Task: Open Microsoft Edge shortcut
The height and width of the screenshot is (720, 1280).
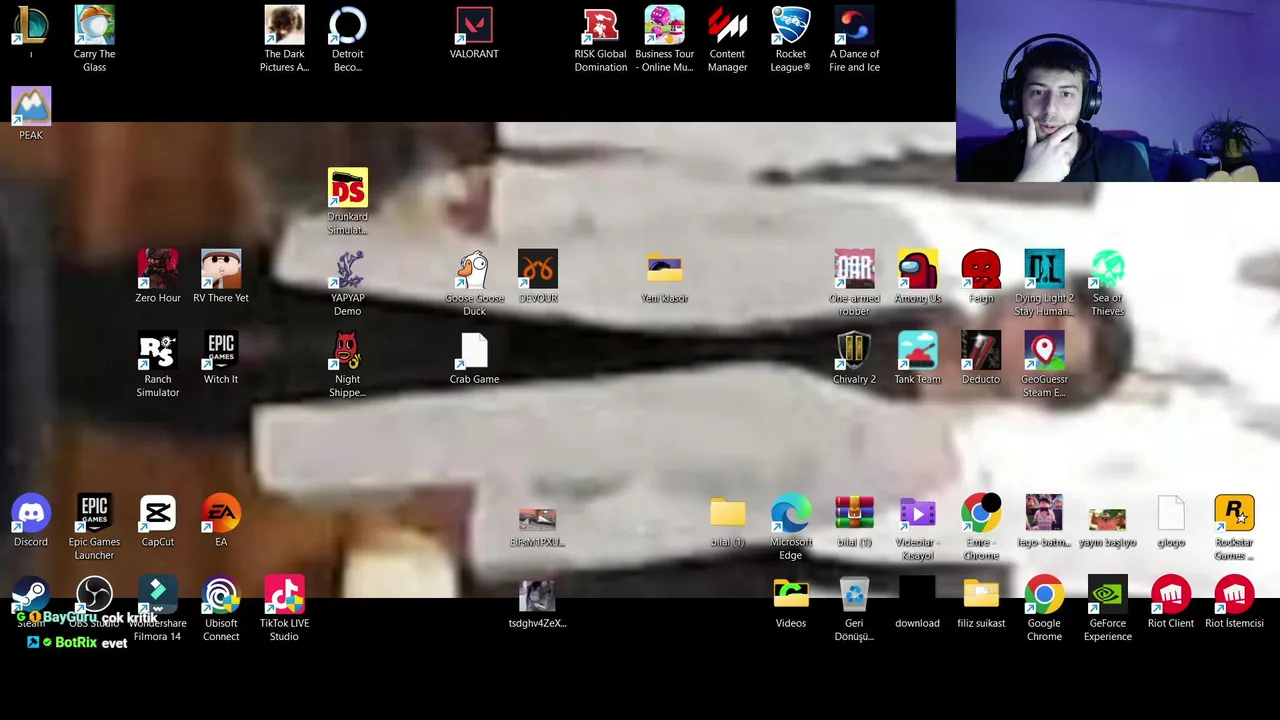Action: (791, 527)
